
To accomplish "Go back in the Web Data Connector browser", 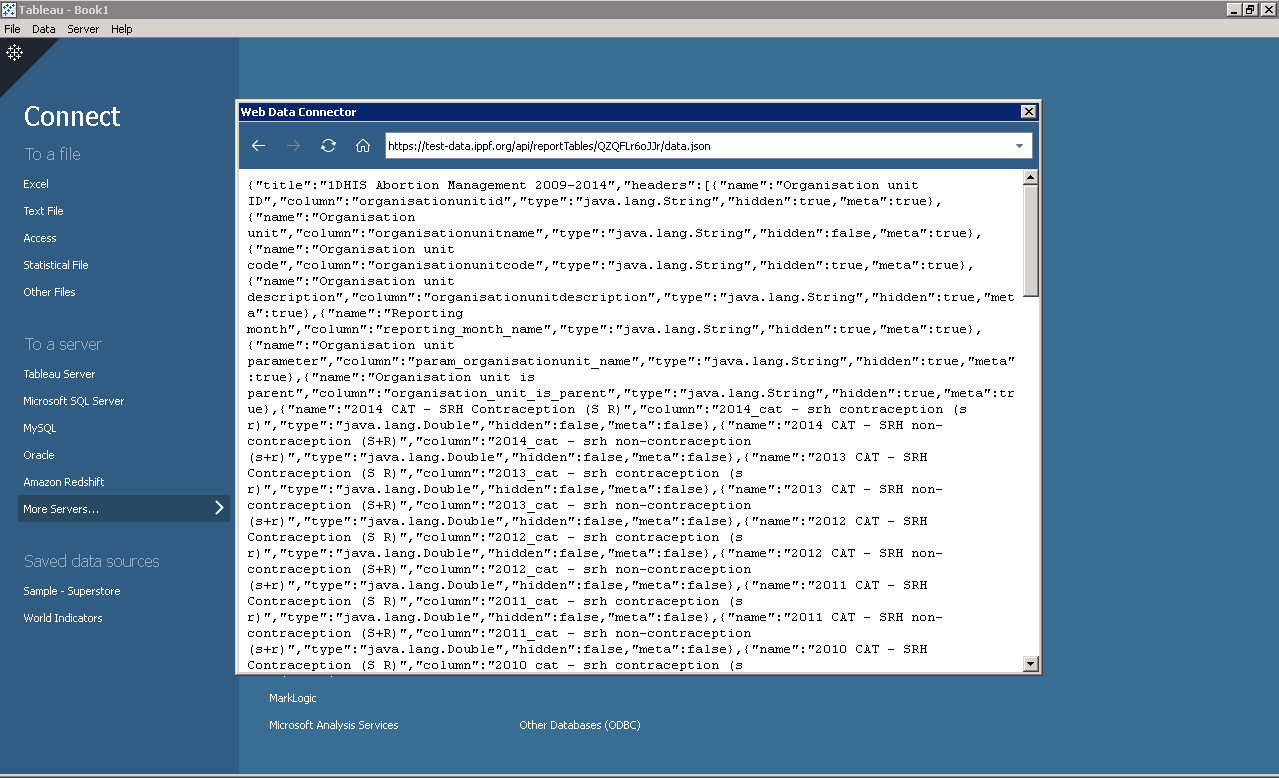I will point(258,146).
